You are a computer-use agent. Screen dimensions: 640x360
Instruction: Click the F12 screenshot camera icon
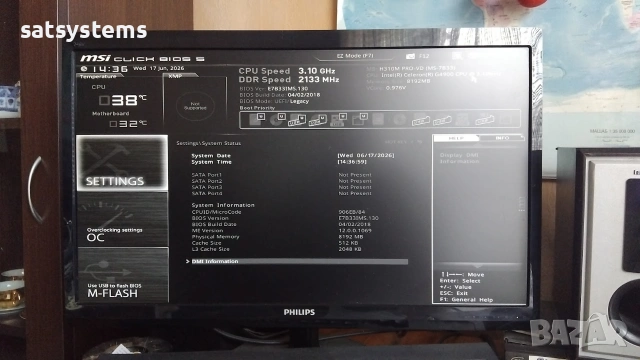(x=411, y=56)
